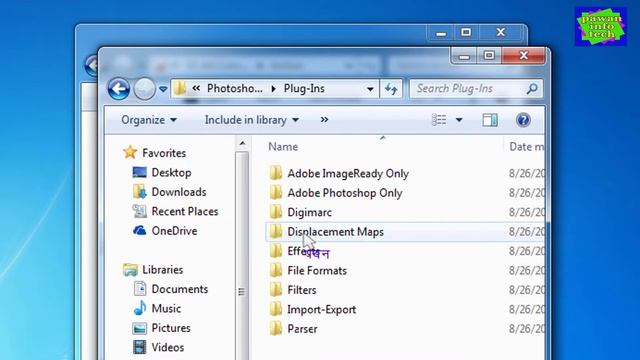
Task: Open Downloads in Favorites
Action: point(179,192)
